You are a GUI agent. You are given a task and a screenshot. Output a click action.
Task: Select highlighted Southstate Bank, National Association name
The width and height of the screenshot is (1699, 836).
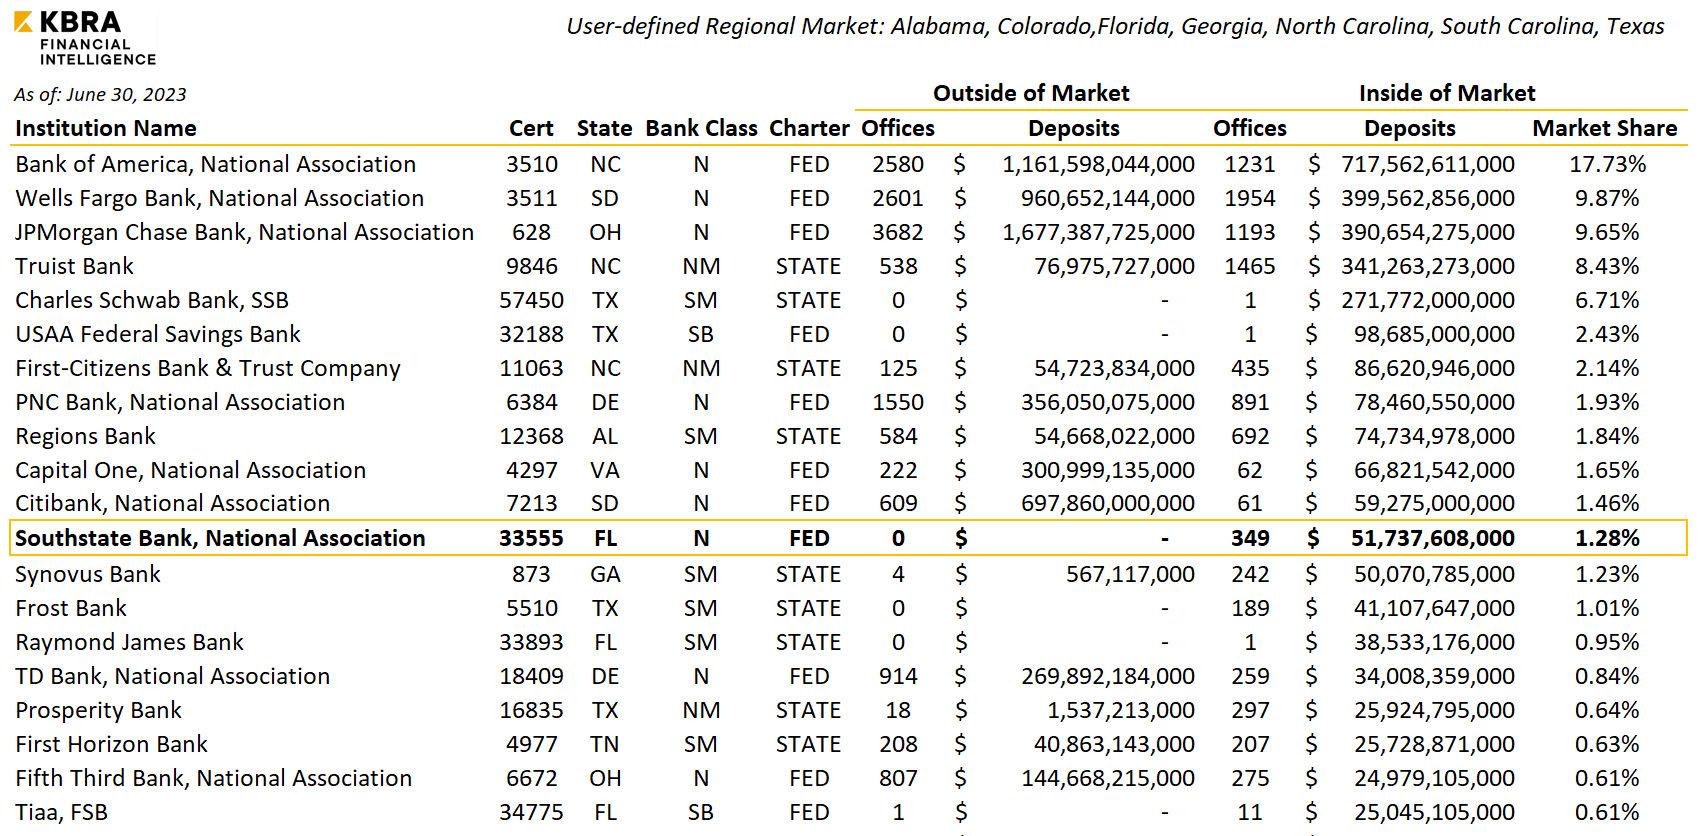click(220, 538)
